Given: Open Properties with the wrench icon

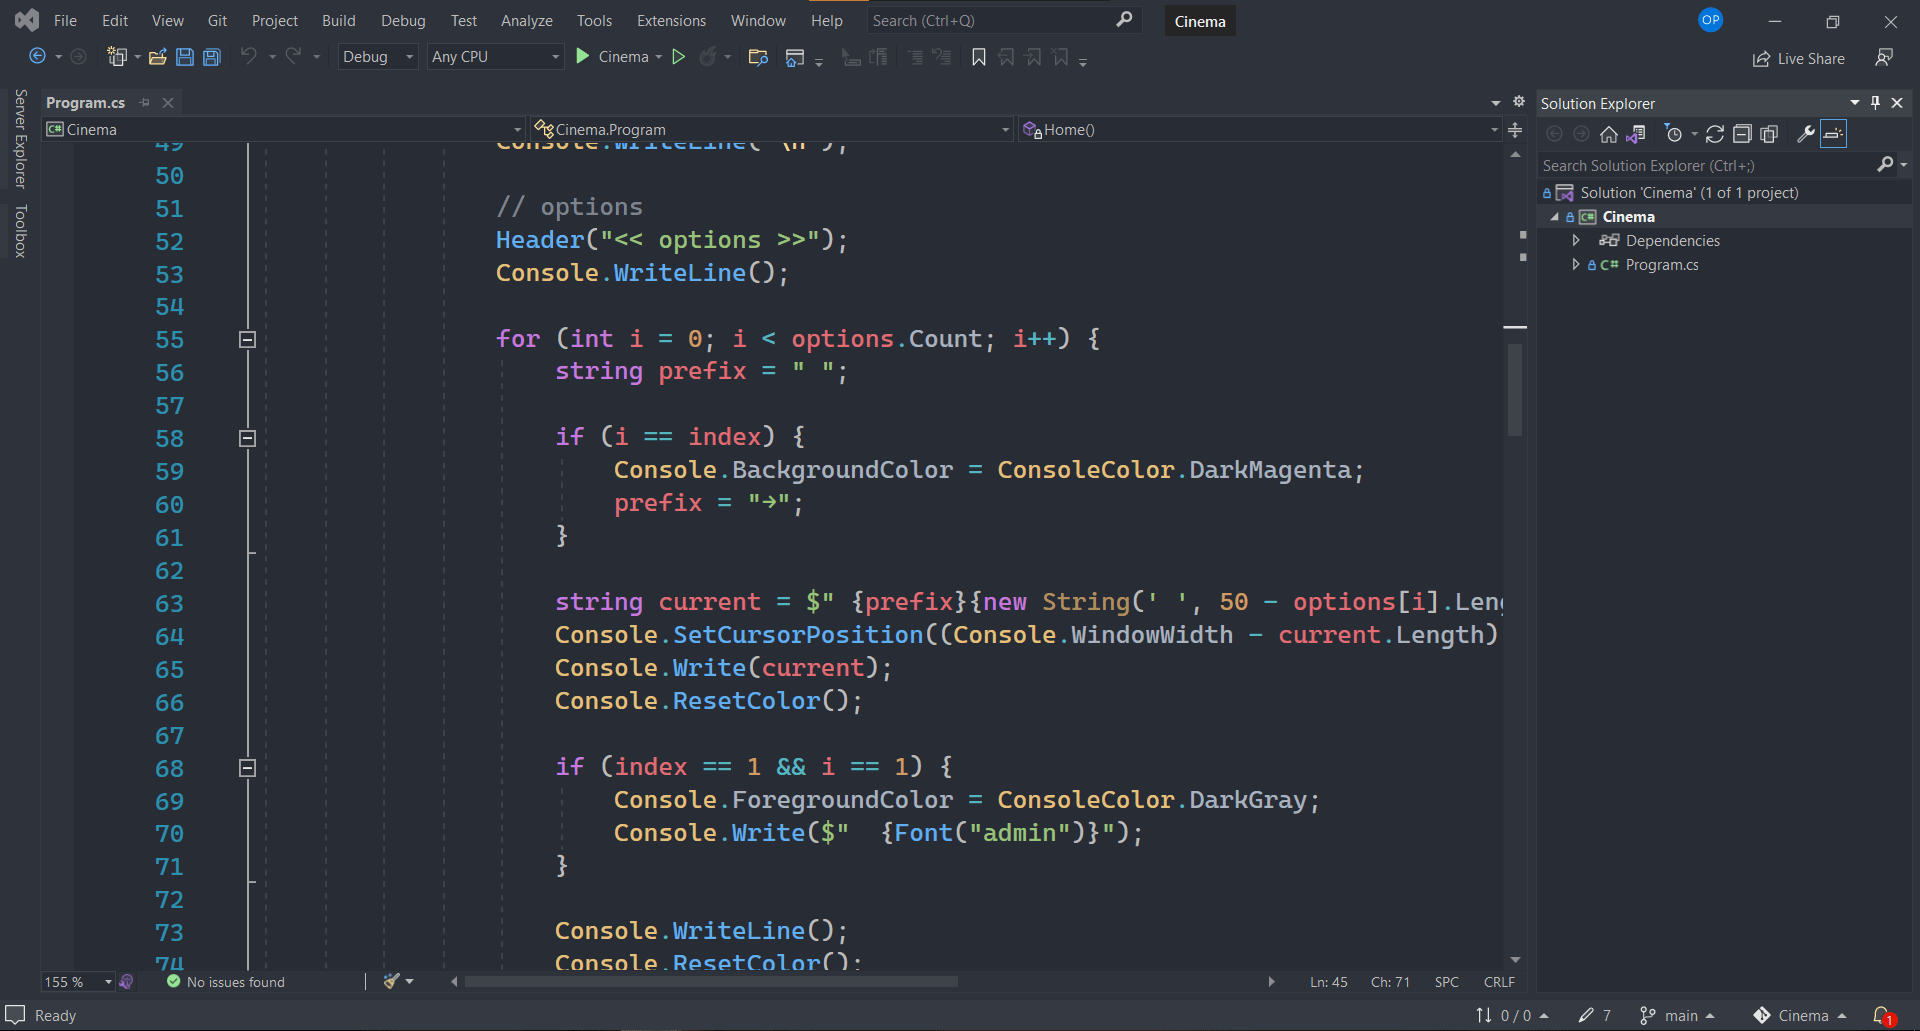Looking at the screenshot, I should pyautogui.click(x=1806, y=134).
